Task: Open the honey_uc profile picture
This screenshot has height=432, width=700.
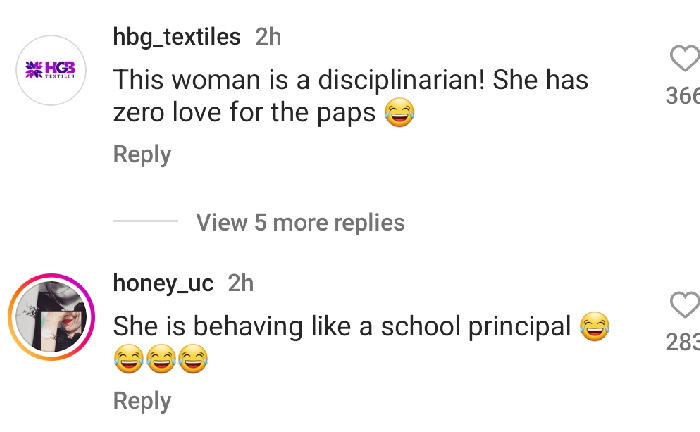Action: pos(50,317)
